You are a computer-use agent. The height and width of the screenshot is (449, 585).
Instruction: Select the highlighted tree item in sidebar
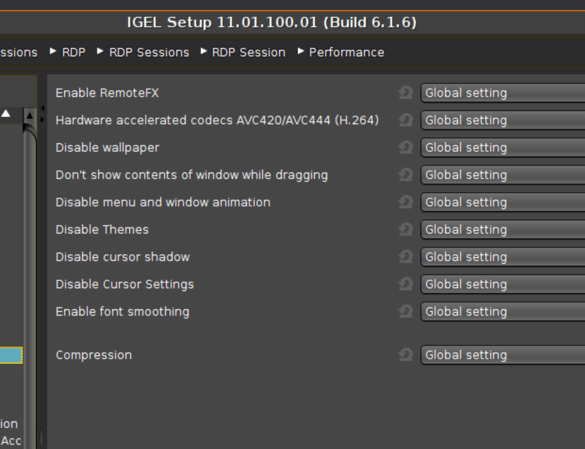11,355
